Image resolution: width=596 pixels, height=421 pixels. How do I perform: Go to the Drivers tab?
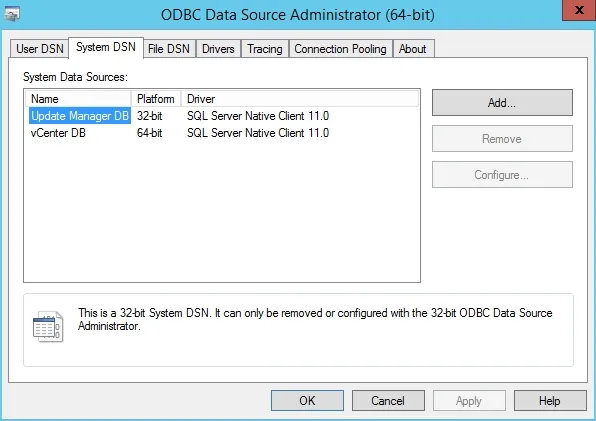pos(218,49)
